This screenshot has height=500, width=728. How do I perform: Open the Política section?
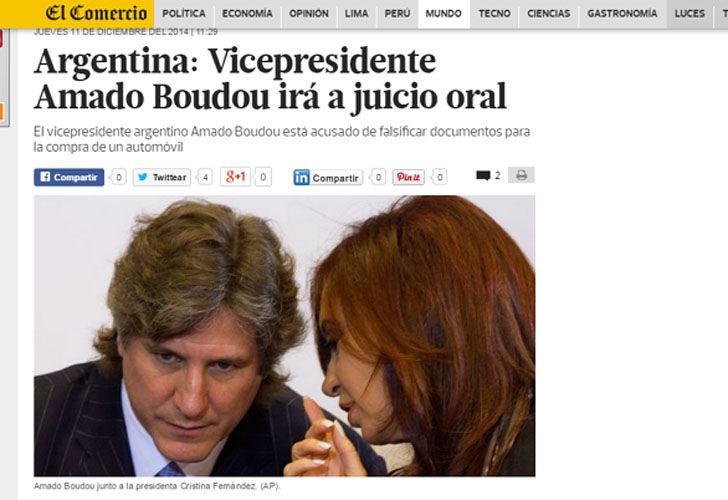click(x=183, y=13)
